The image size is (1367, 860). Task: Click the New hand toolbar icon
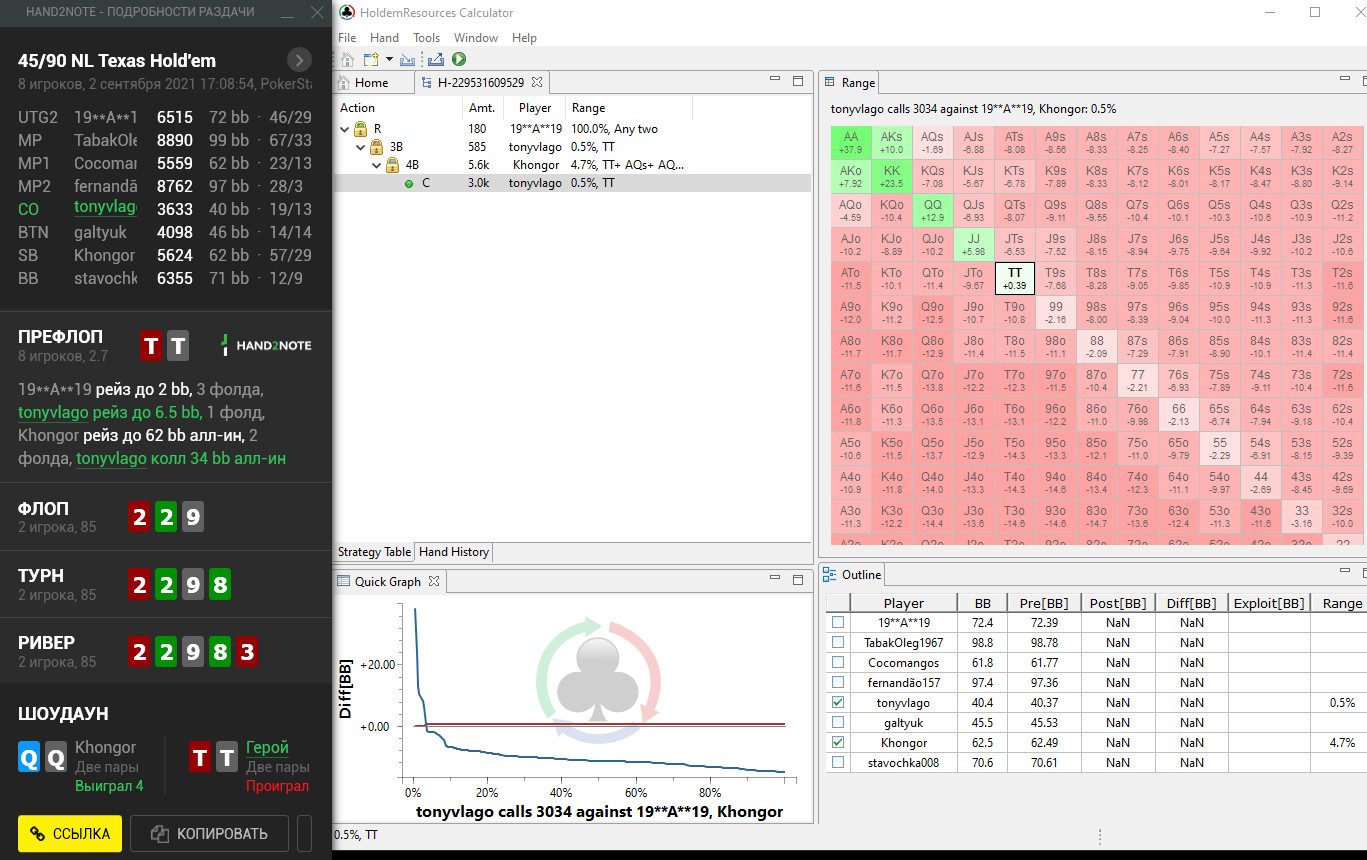tap(372, 60)
